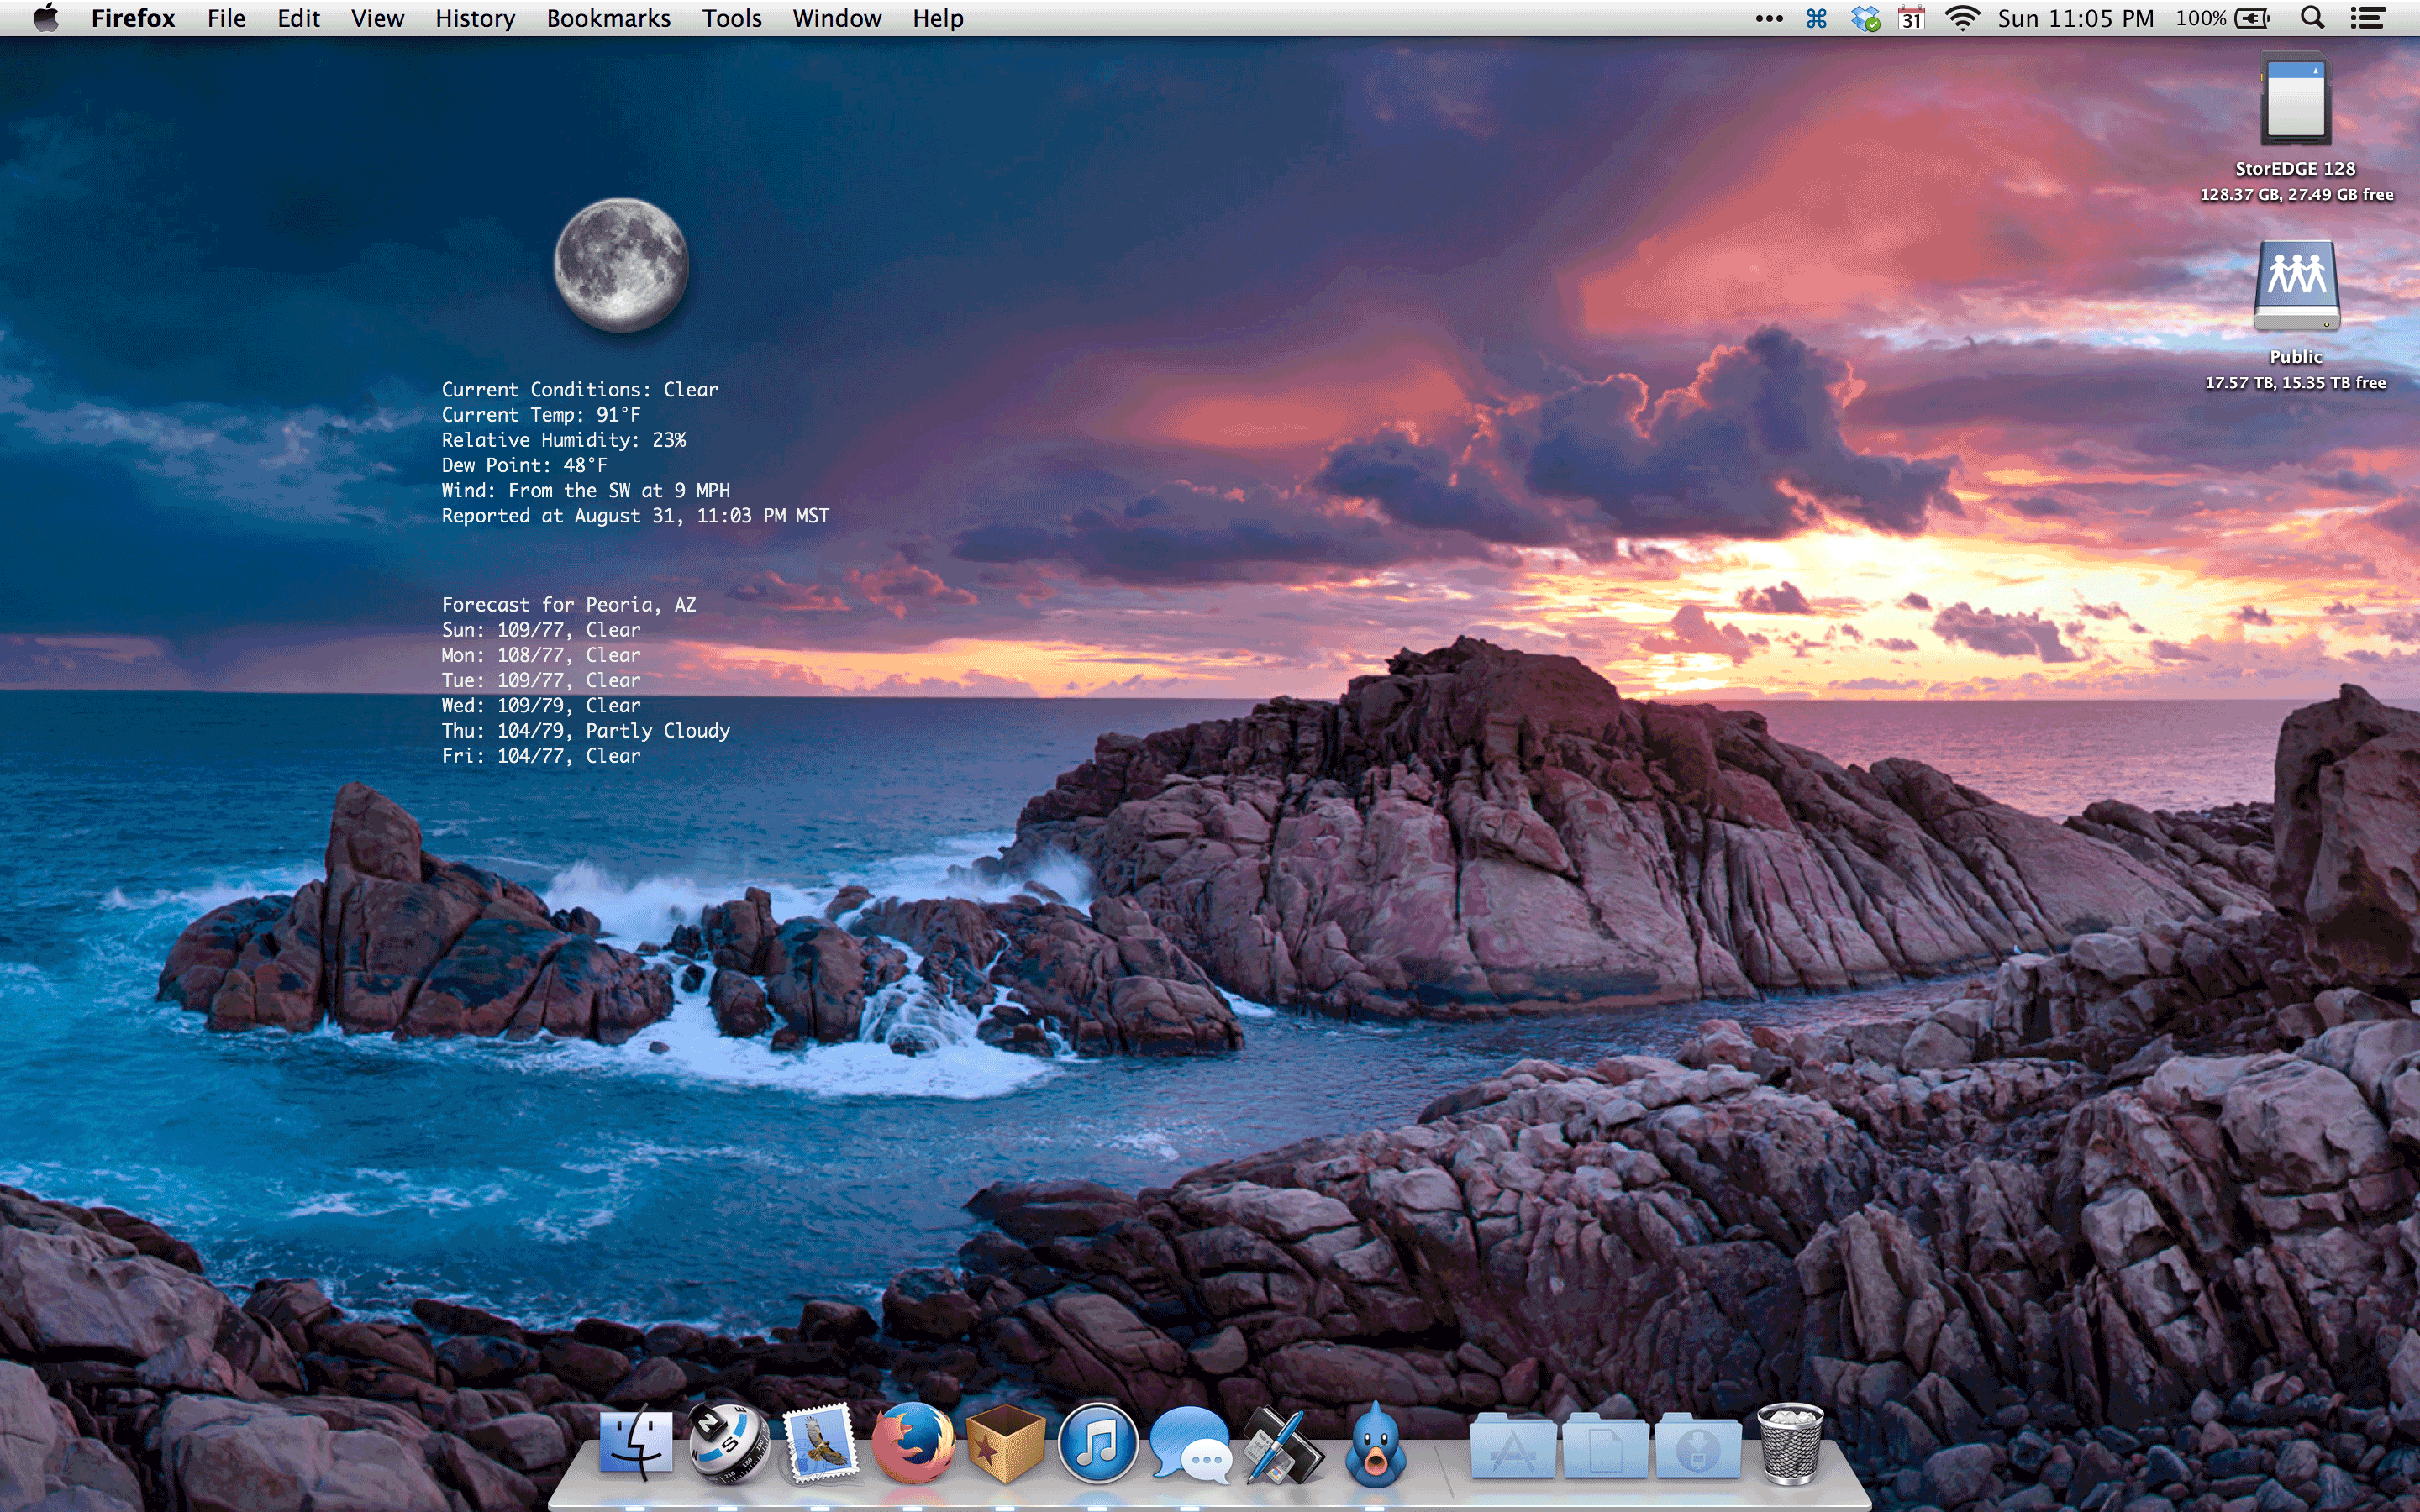Viewport: 2420px width, 1512px height.
Task: Open the Tools menu in menu bar
Action: click(x=731, y=18)
